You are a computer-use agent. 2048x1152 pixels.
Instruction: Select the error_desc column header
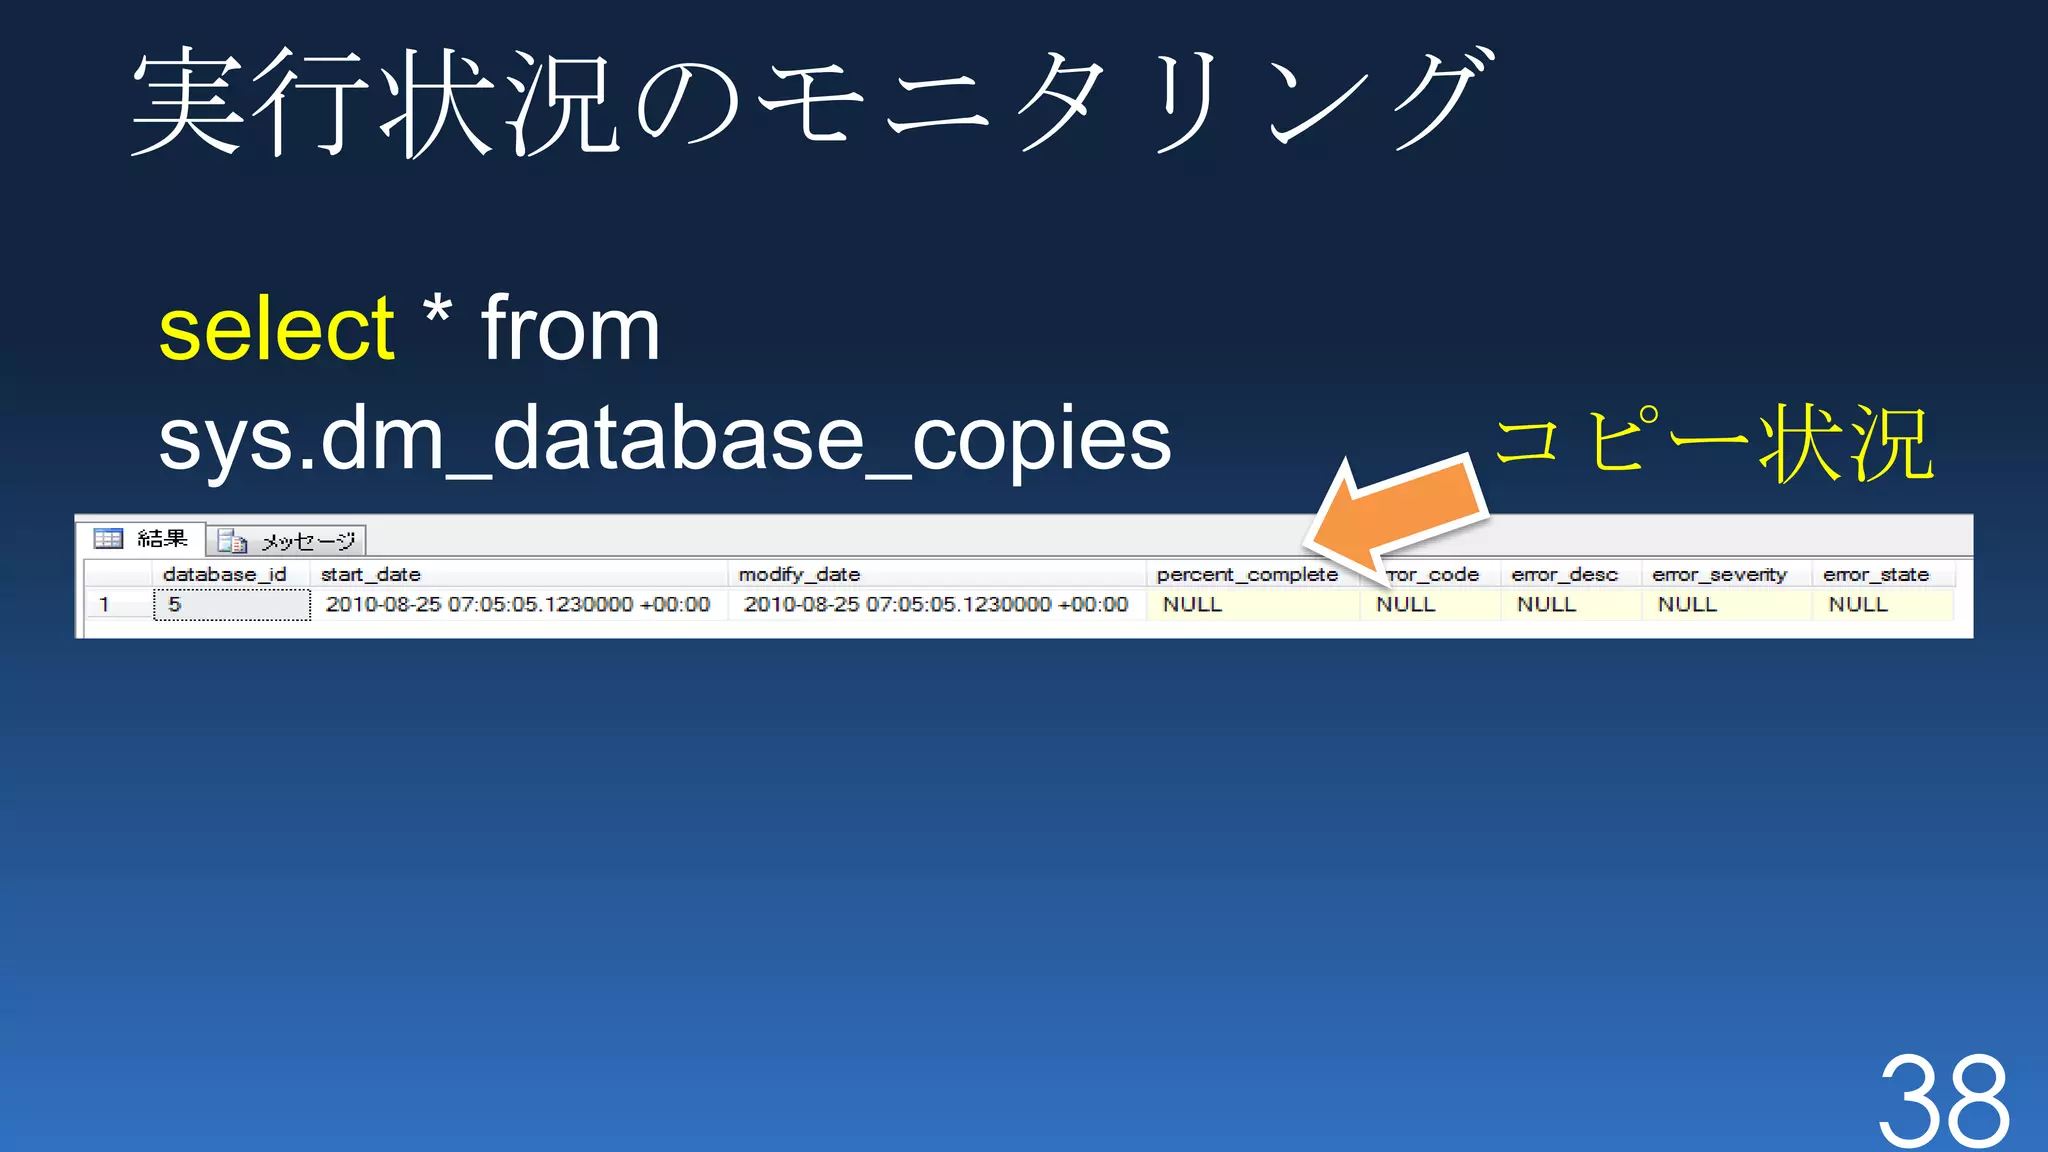click(1571, 574)
